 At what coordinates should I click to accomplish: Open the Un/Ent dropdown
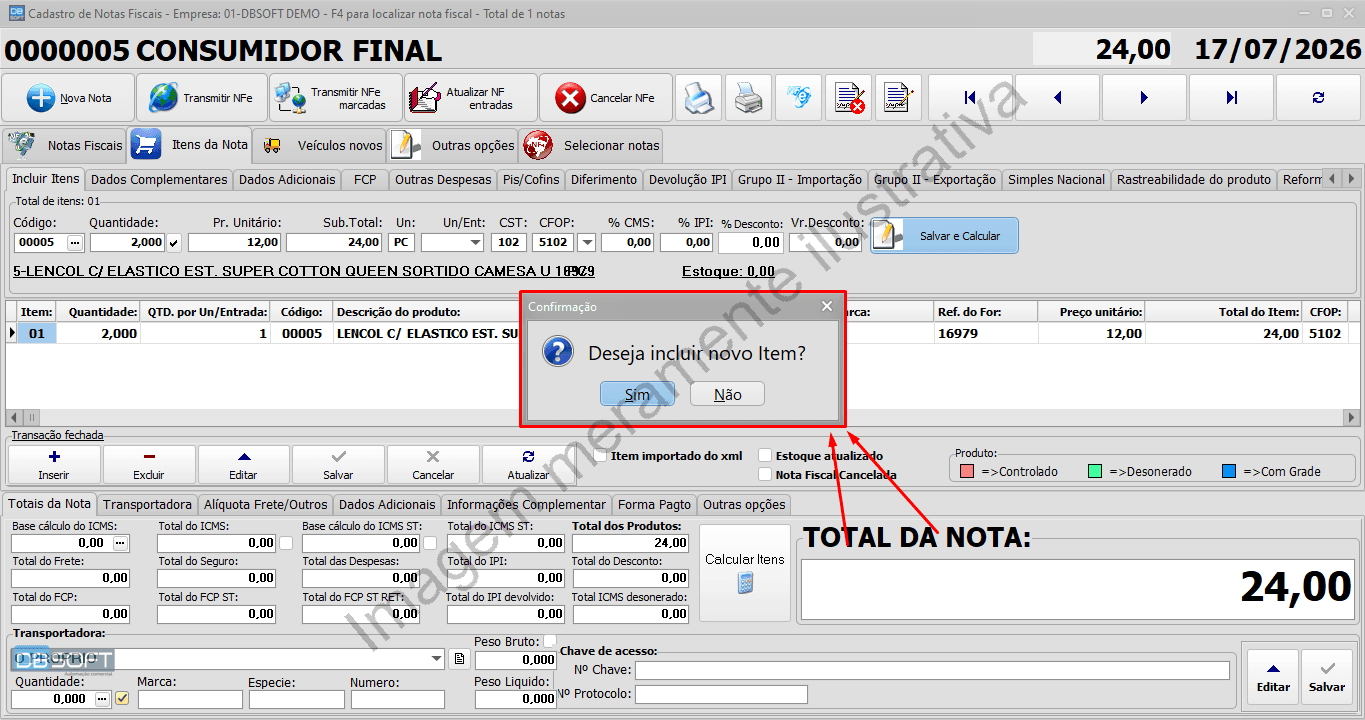tap(474, 242)
